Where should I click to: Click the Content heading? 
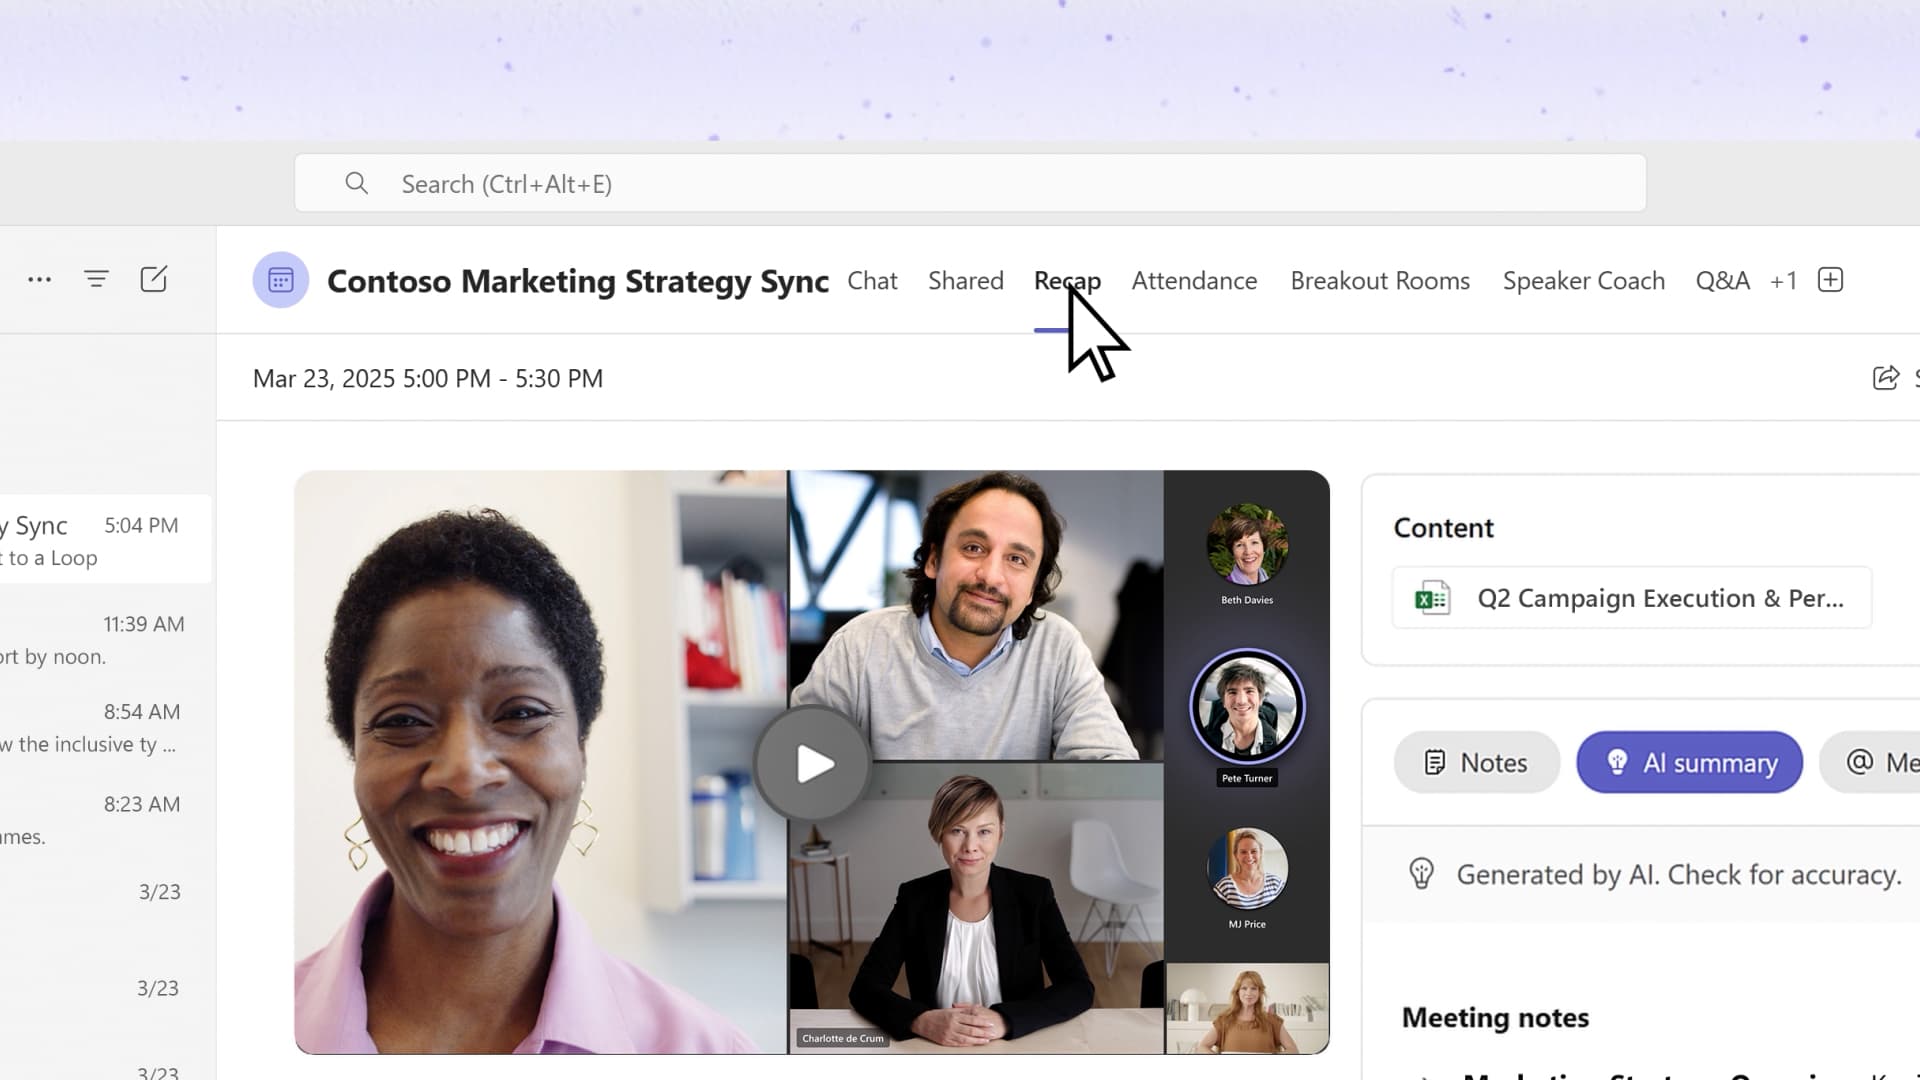coord(1443,528)
